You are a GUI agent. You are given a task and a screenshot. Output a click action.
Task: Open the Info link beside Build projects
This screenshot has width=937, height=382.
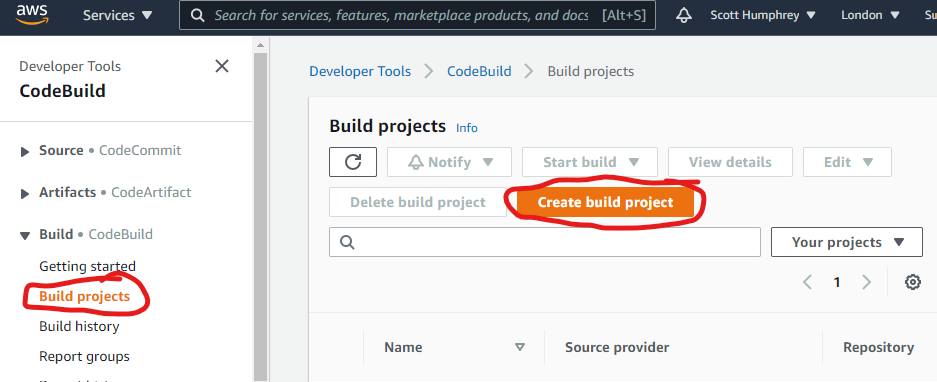(467, 128)
